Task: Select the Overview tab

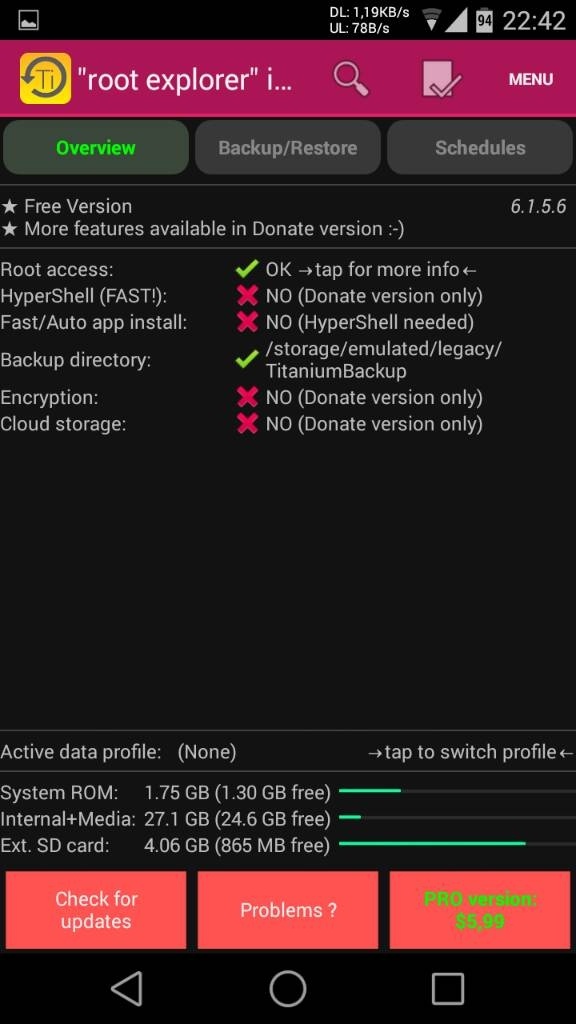Action: click(x=96, y=148)
